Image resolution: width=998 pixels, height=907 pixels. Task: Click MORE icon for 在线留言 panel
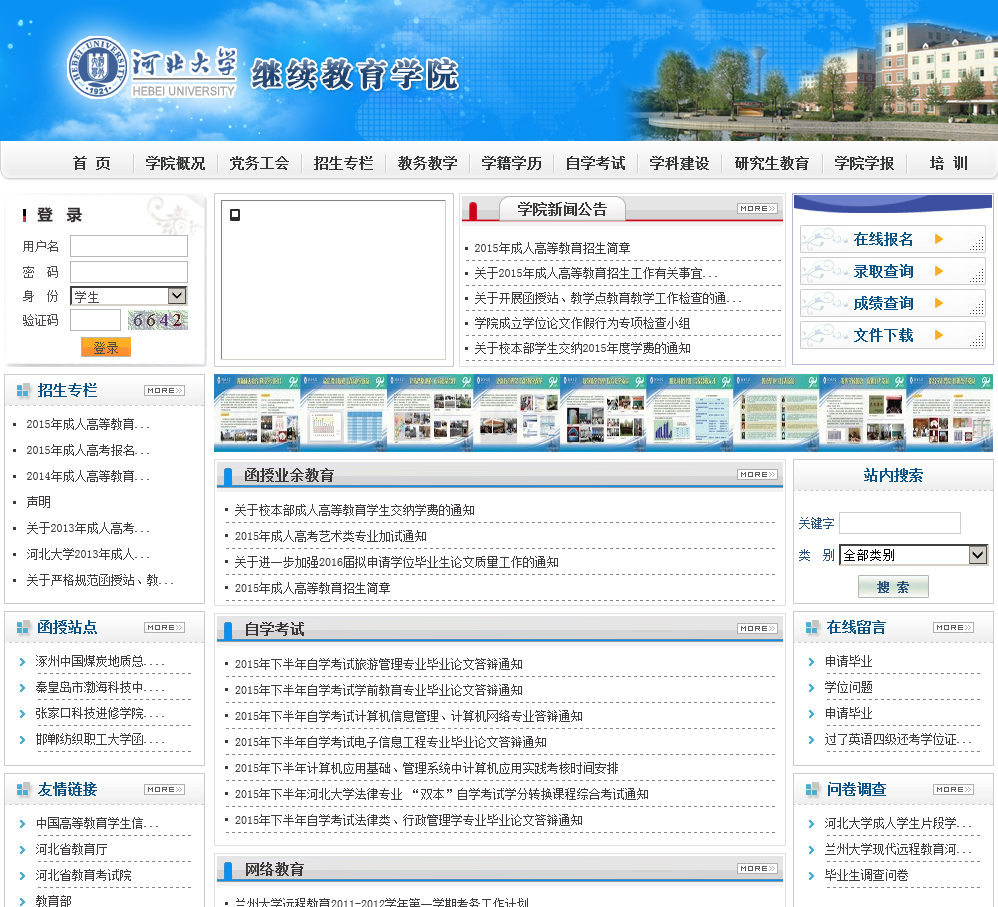click(953, 628)
